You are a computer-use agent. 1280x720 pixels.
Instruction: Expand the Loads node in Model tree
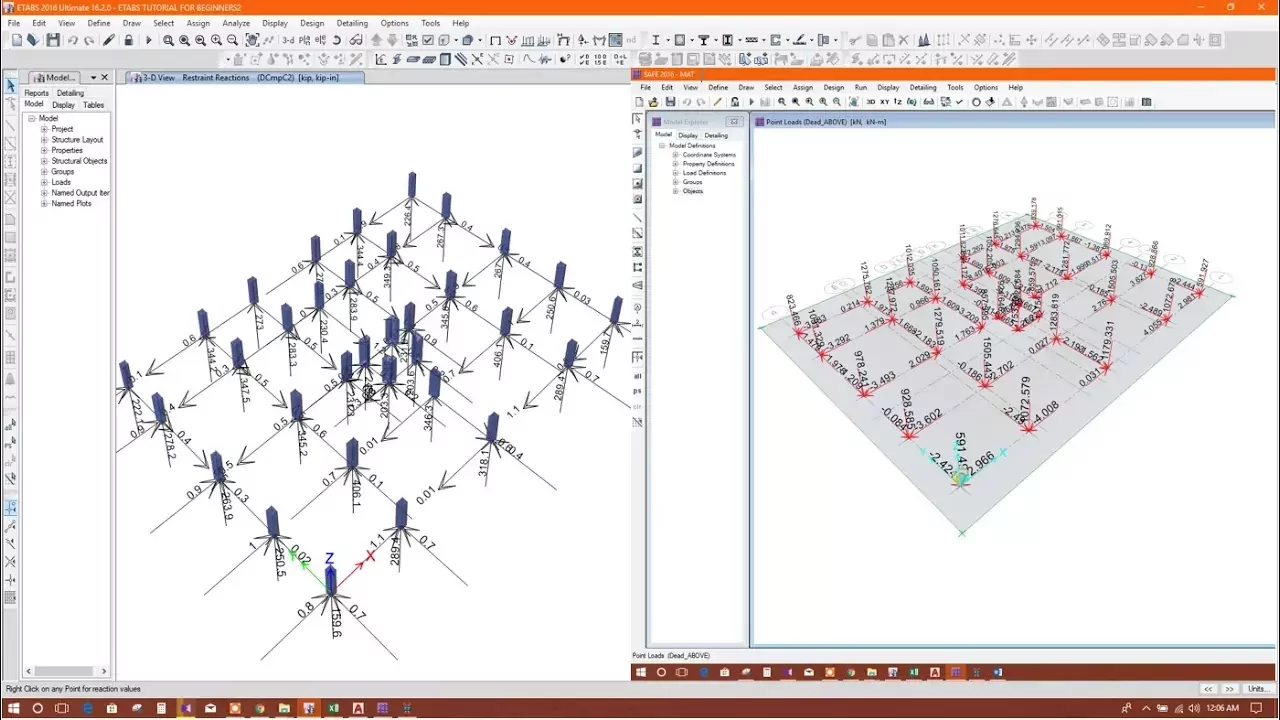tap(44, 182)
